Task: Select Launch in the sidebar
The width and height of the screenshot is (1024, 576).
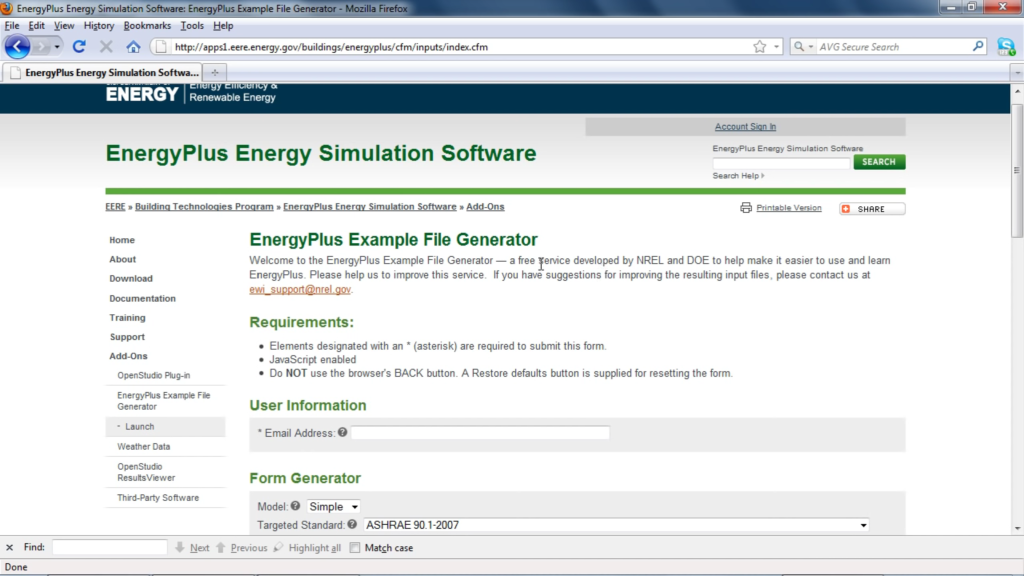Action: click(140, 426)
